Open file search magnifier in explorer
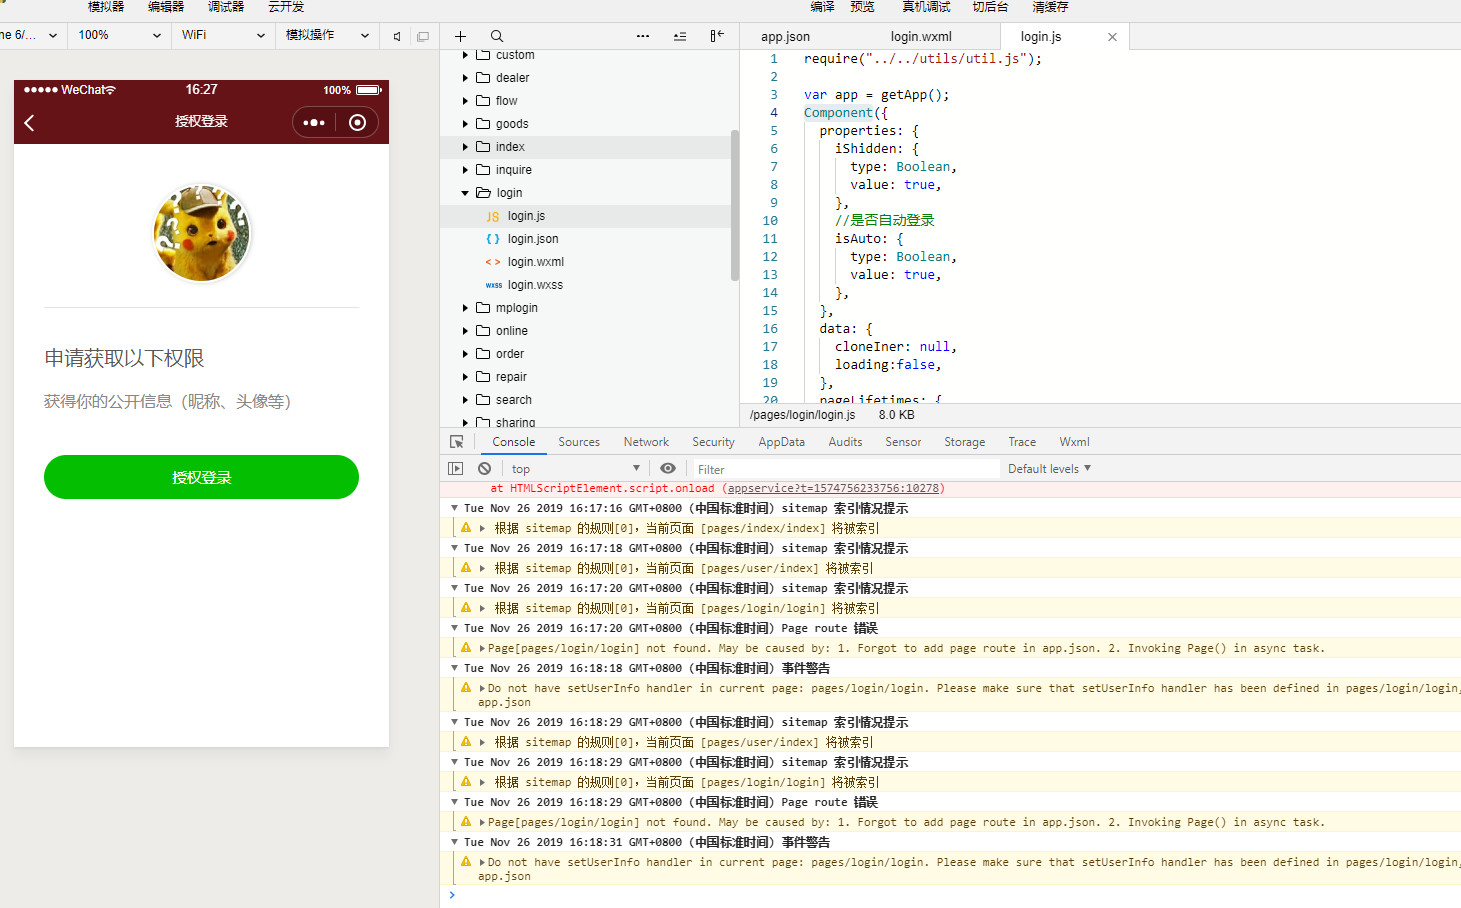 [497, 36]
